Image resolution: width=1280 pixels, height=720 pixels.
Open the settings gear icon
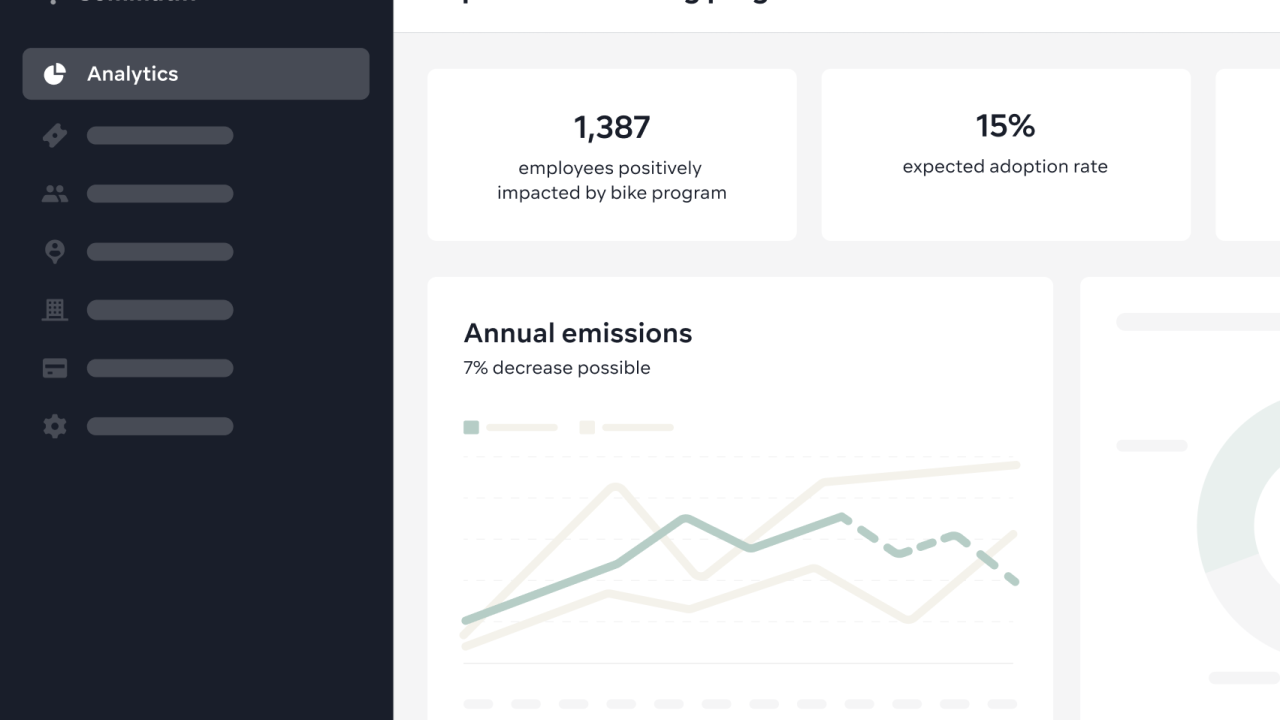(x=55, y=426)
